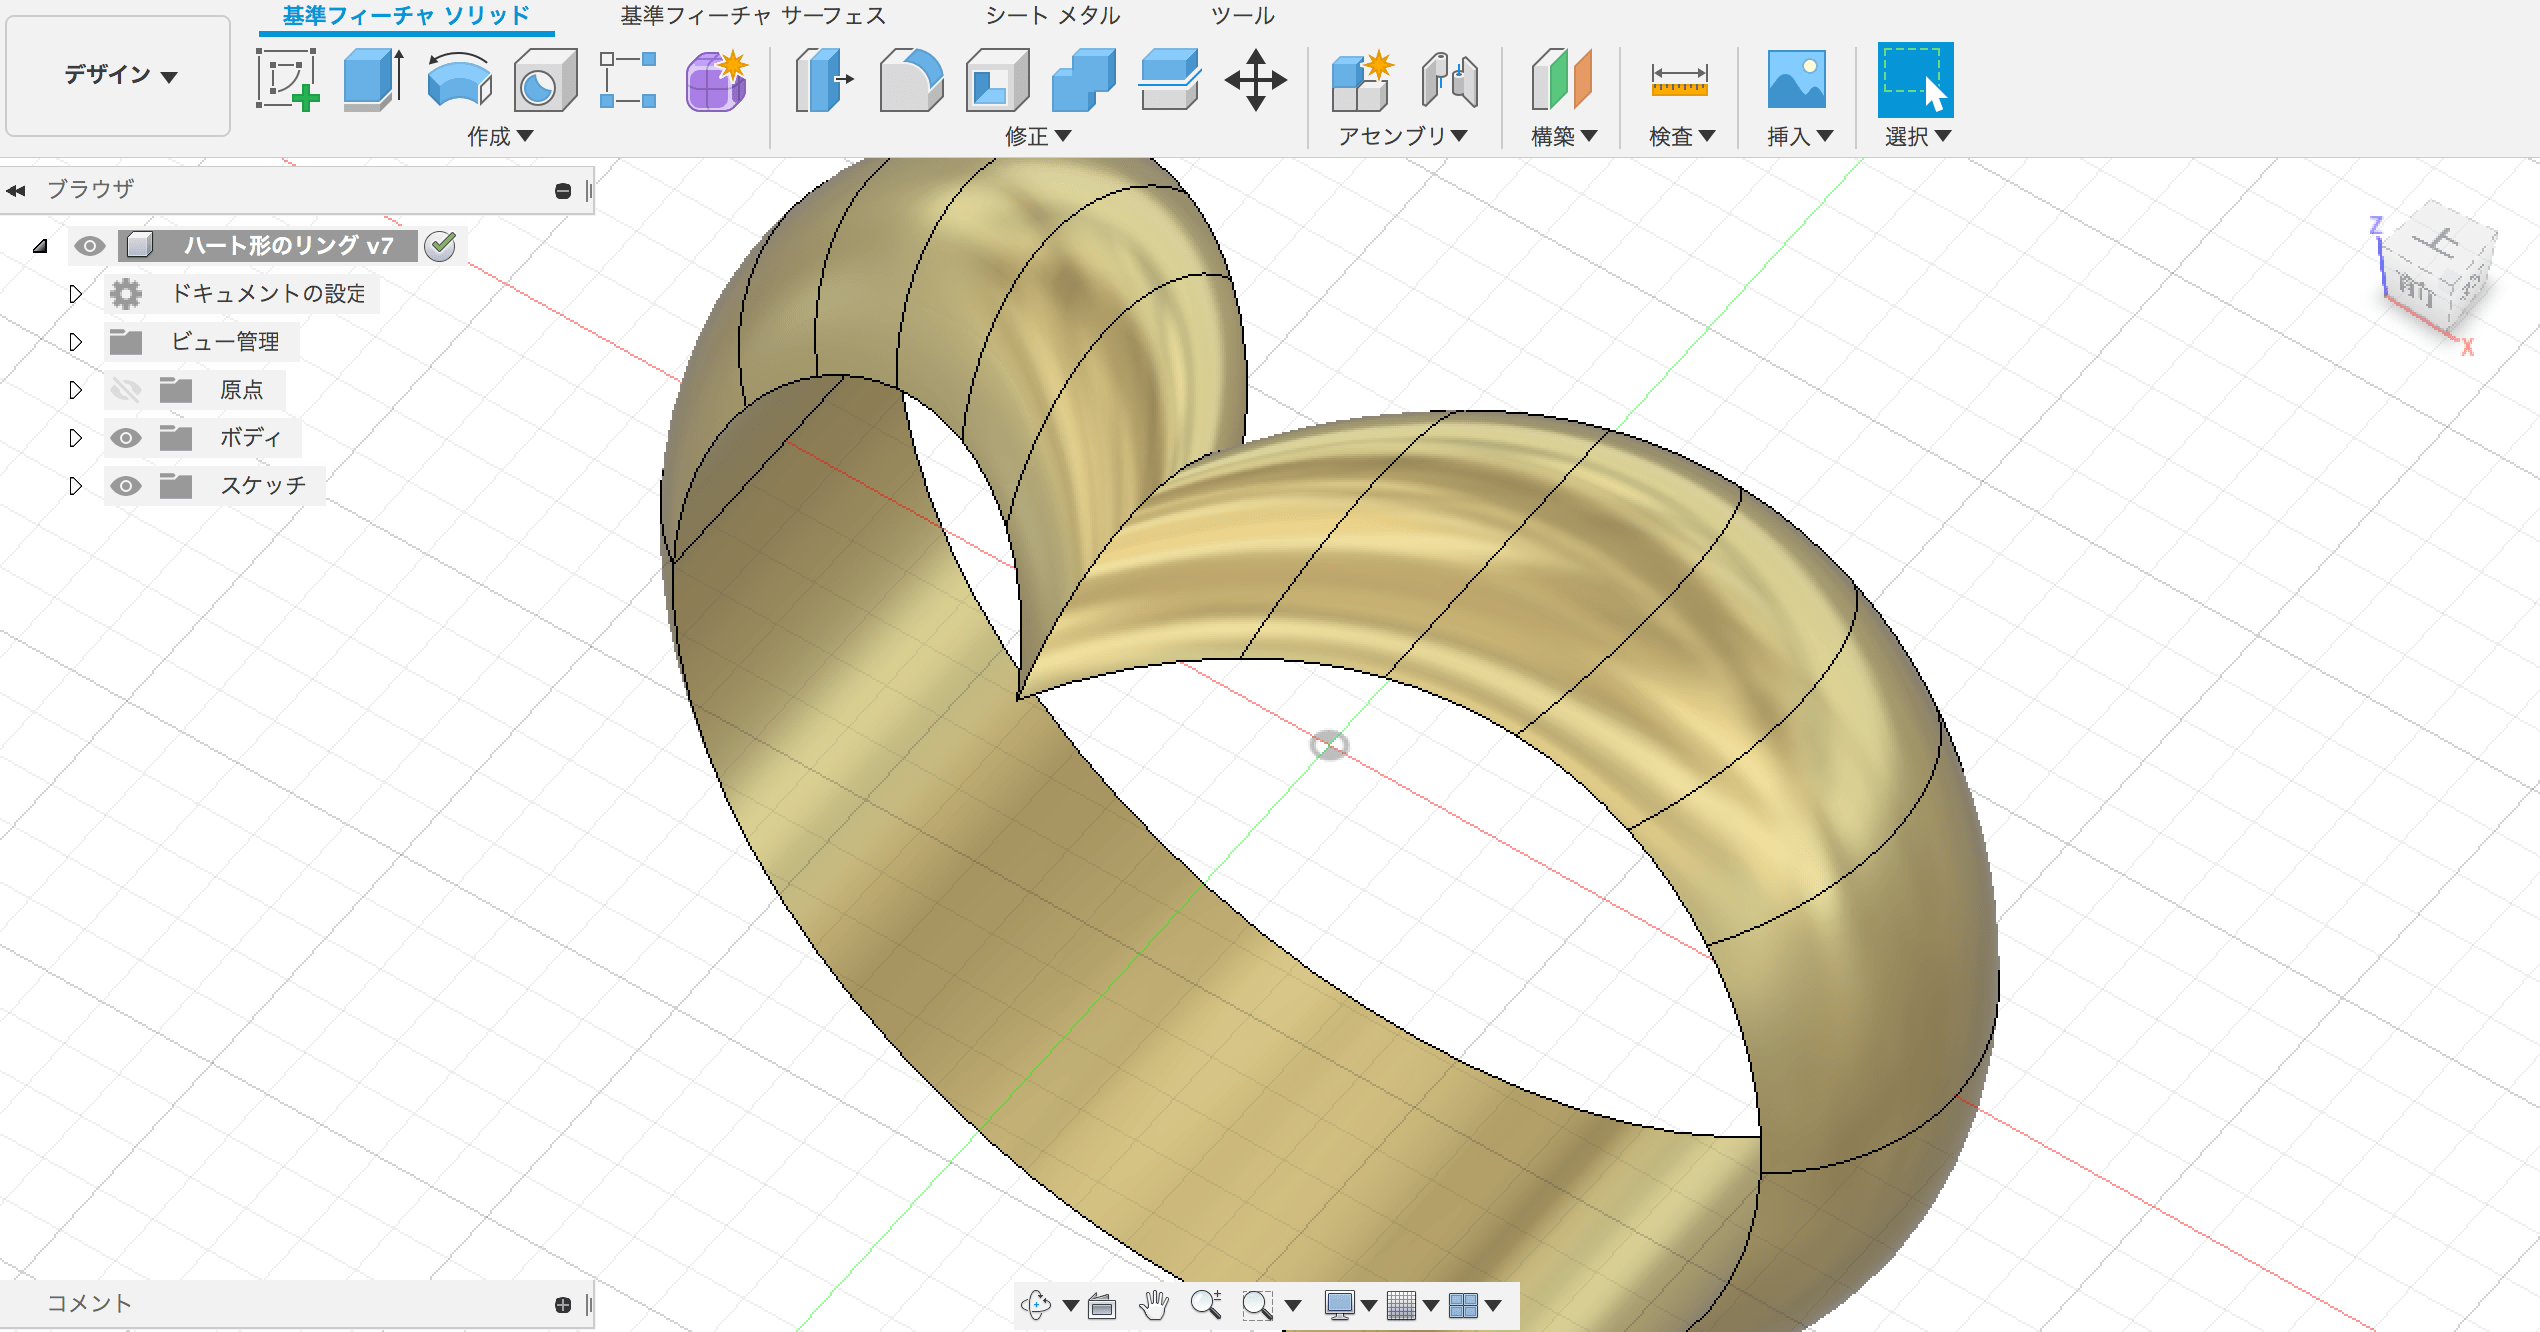Viewport: 2540px width, 1332px height.
Task: Open the 作成 dropdown menu
Action: pos(500,136)
